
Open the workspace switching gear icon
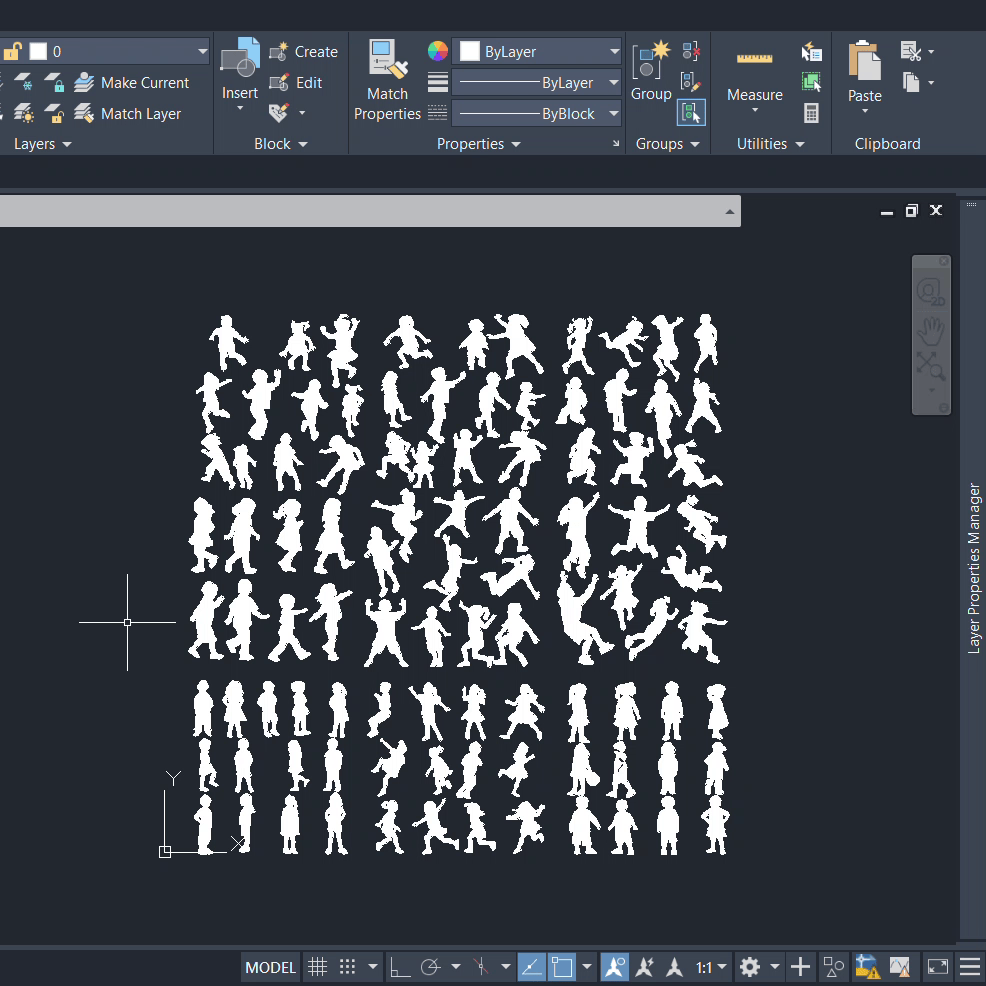point(749,967)
